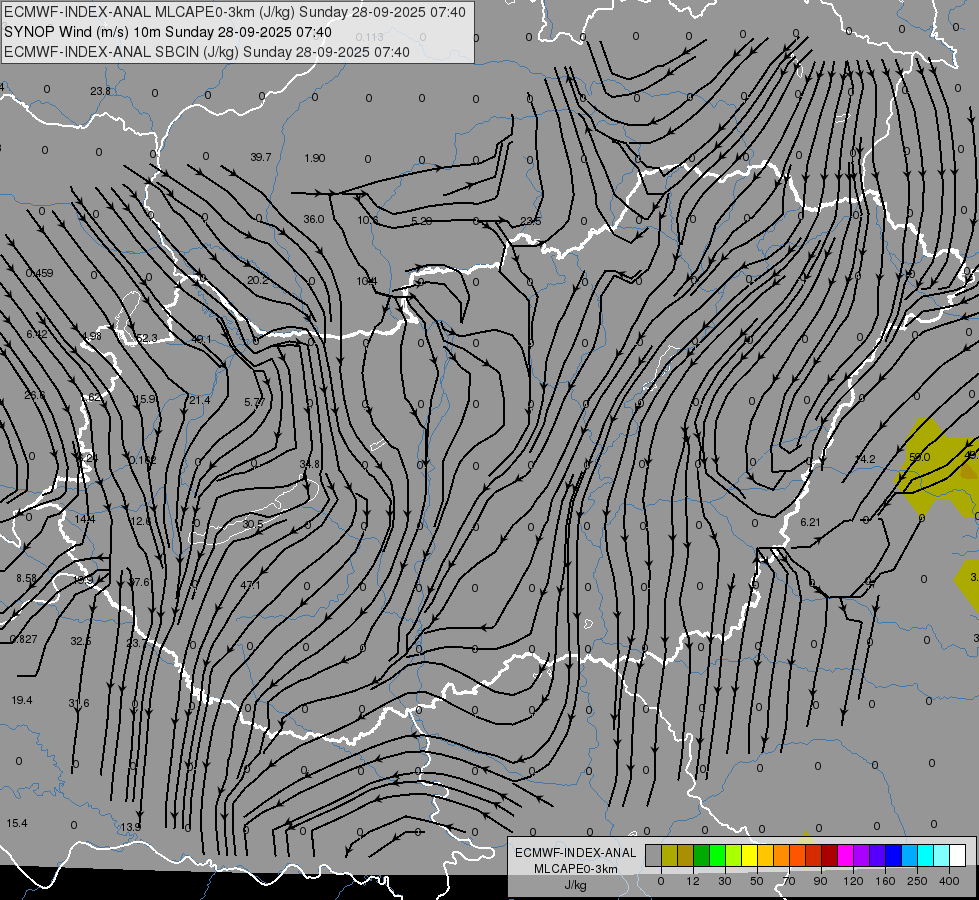Click the map value 0.459
This screenshot has width=979, height=900.
coord(39,274)
